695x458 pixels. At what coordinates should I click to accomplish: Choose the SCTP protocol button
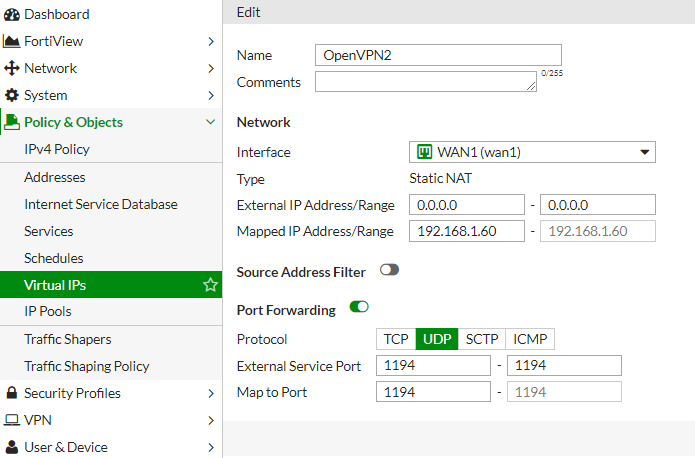480,339
